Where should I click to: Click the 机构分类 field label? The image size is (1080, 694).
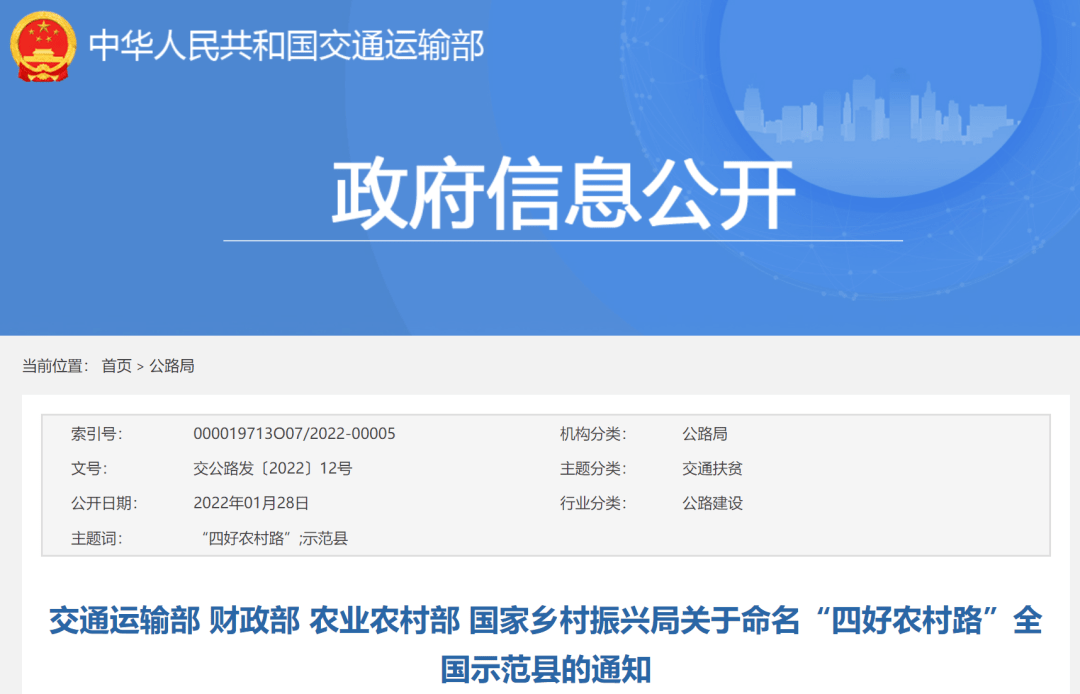tap(593, 434)
